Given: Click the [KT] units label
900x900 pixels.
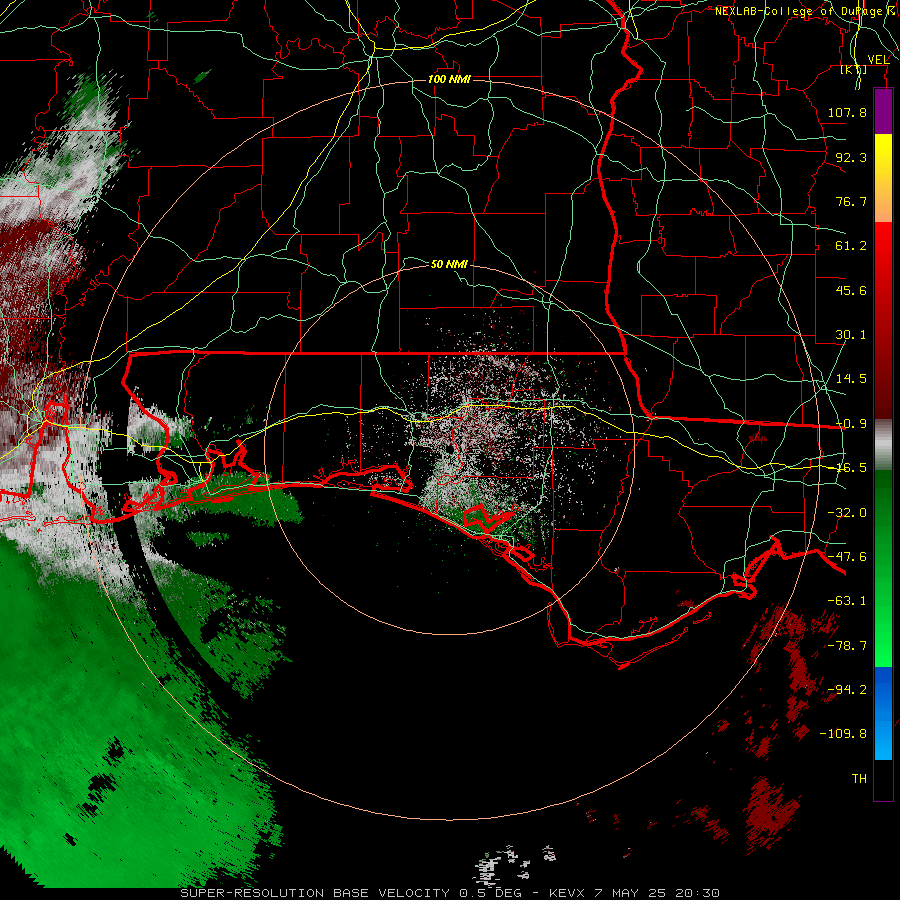Looking at the screenshot, I should click(854, 69).
